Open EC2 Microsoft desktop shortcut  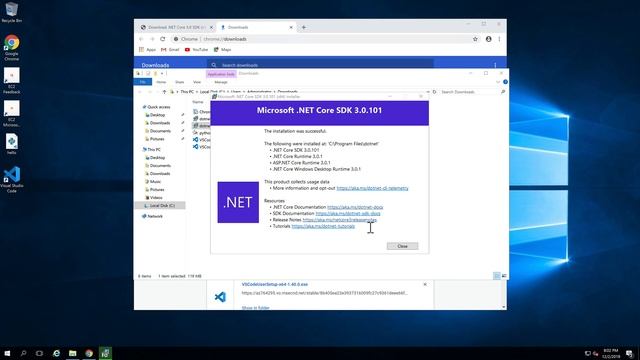[11, 113]
